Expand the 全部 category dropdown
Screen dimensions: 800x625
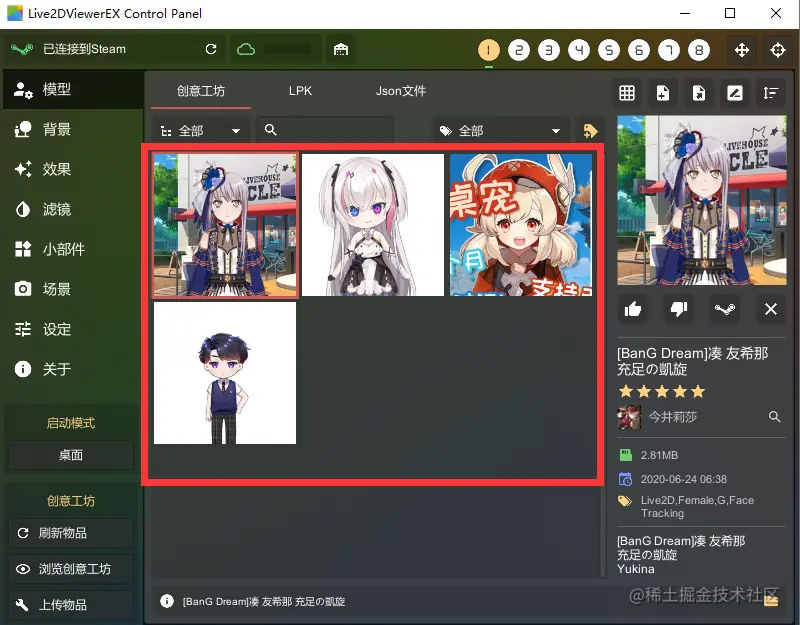pos(201,131)
